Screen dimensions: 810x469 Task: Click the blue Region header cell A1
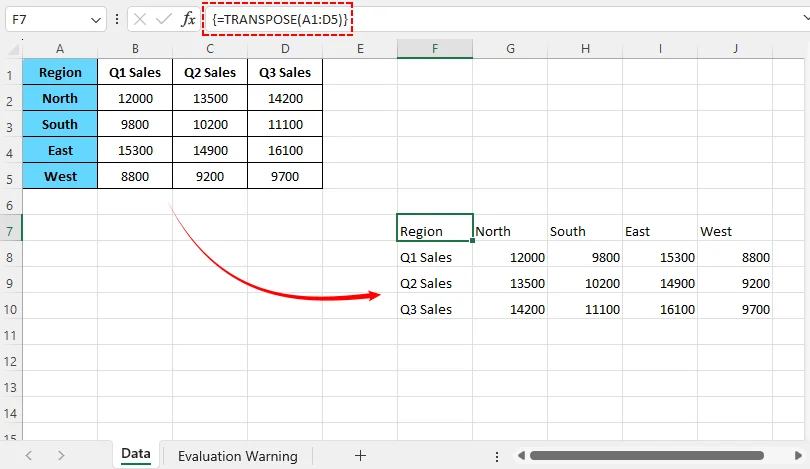point(60,72)
